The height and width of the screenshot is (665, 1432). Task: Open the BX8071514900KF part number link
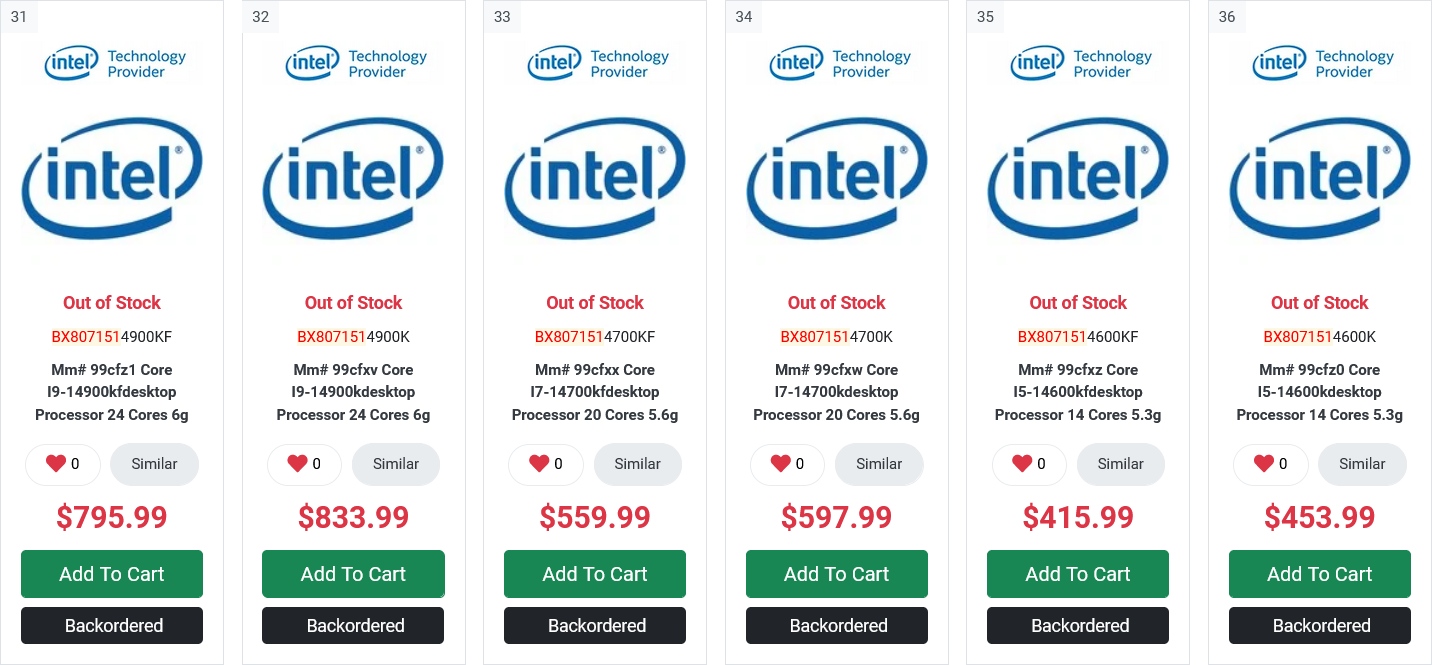coord(112,337)
